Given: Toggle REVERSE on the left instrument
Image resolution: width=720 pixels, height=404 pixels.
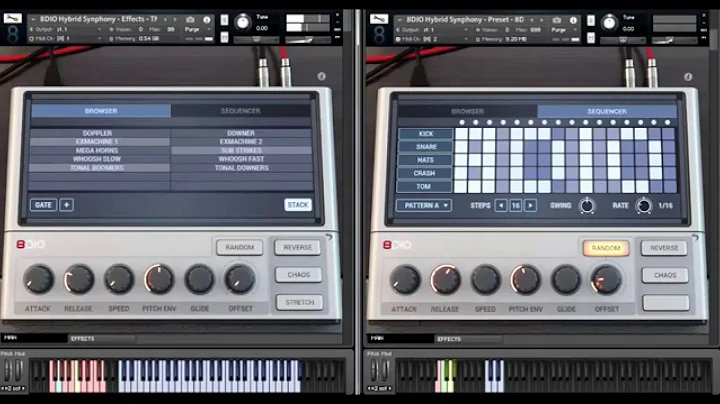Looking at the screenshot, I should pos(298,247).
